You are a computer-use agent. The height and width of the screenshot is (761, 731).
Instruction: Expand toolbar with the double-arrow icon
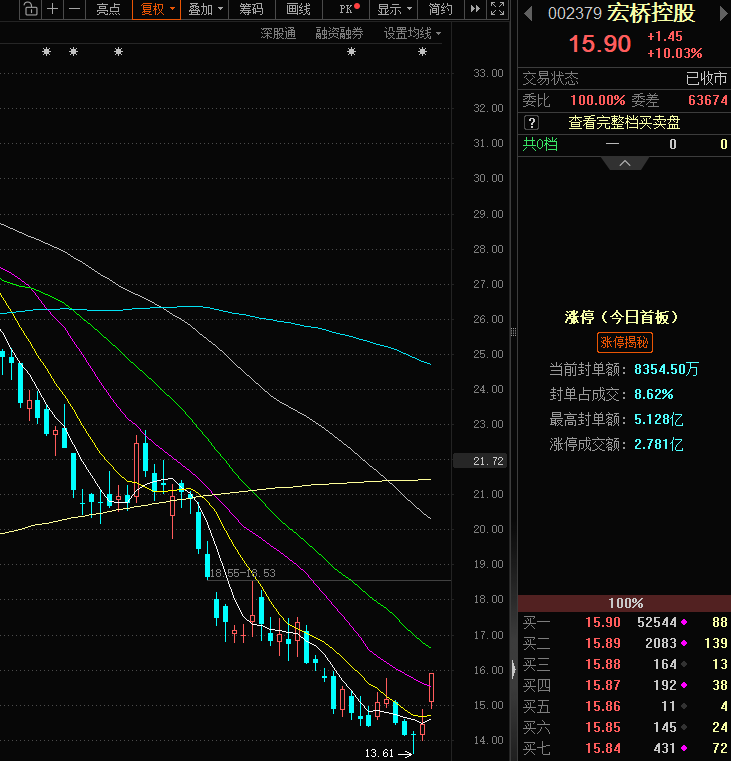click(475, 9)
